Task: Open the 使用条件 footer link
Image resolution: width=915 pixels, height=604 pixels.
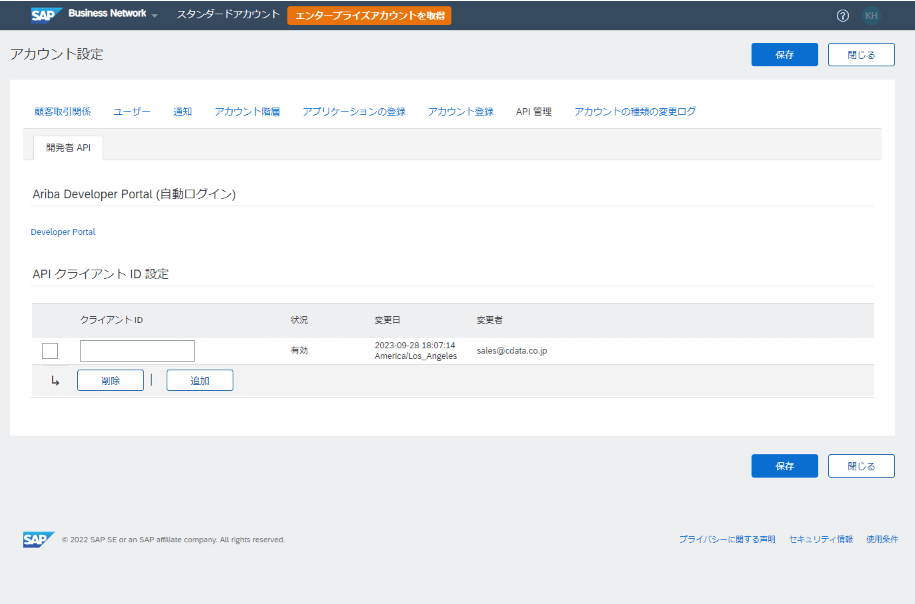Action: tap(882, 539)
